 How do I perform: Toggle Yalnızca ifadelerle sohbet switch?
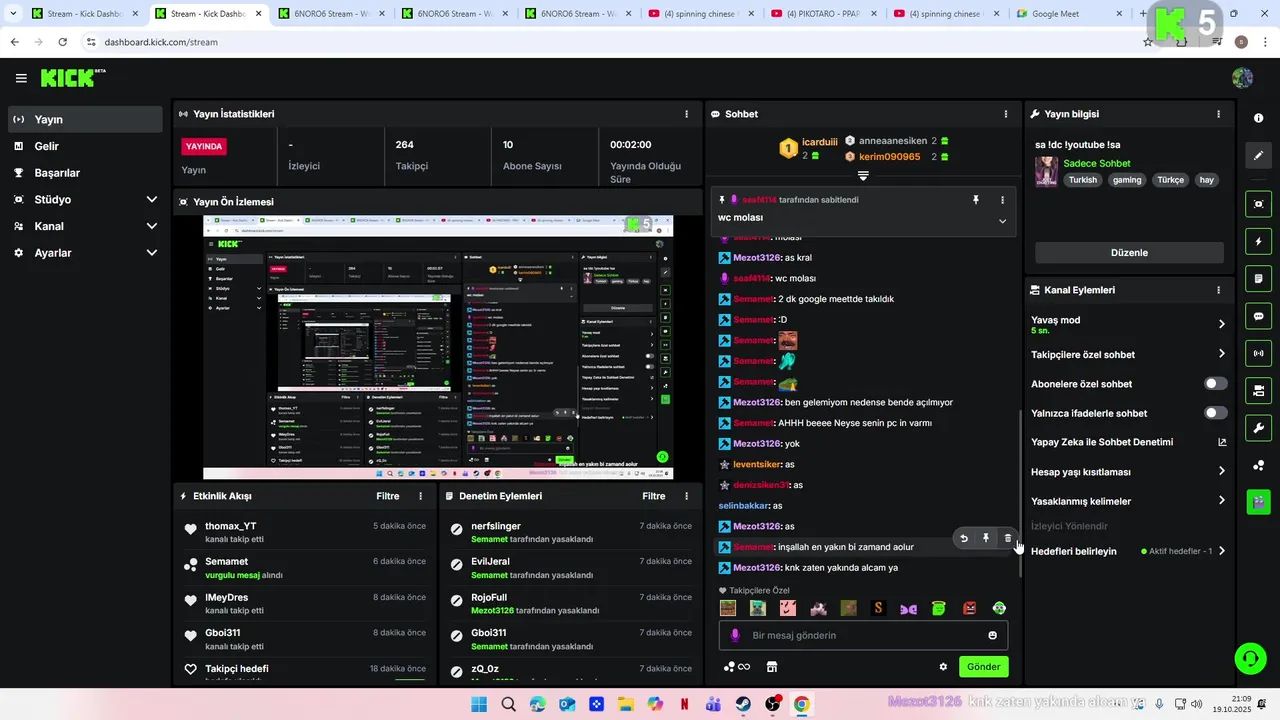pyautogui.click(x=1215, y=413)
